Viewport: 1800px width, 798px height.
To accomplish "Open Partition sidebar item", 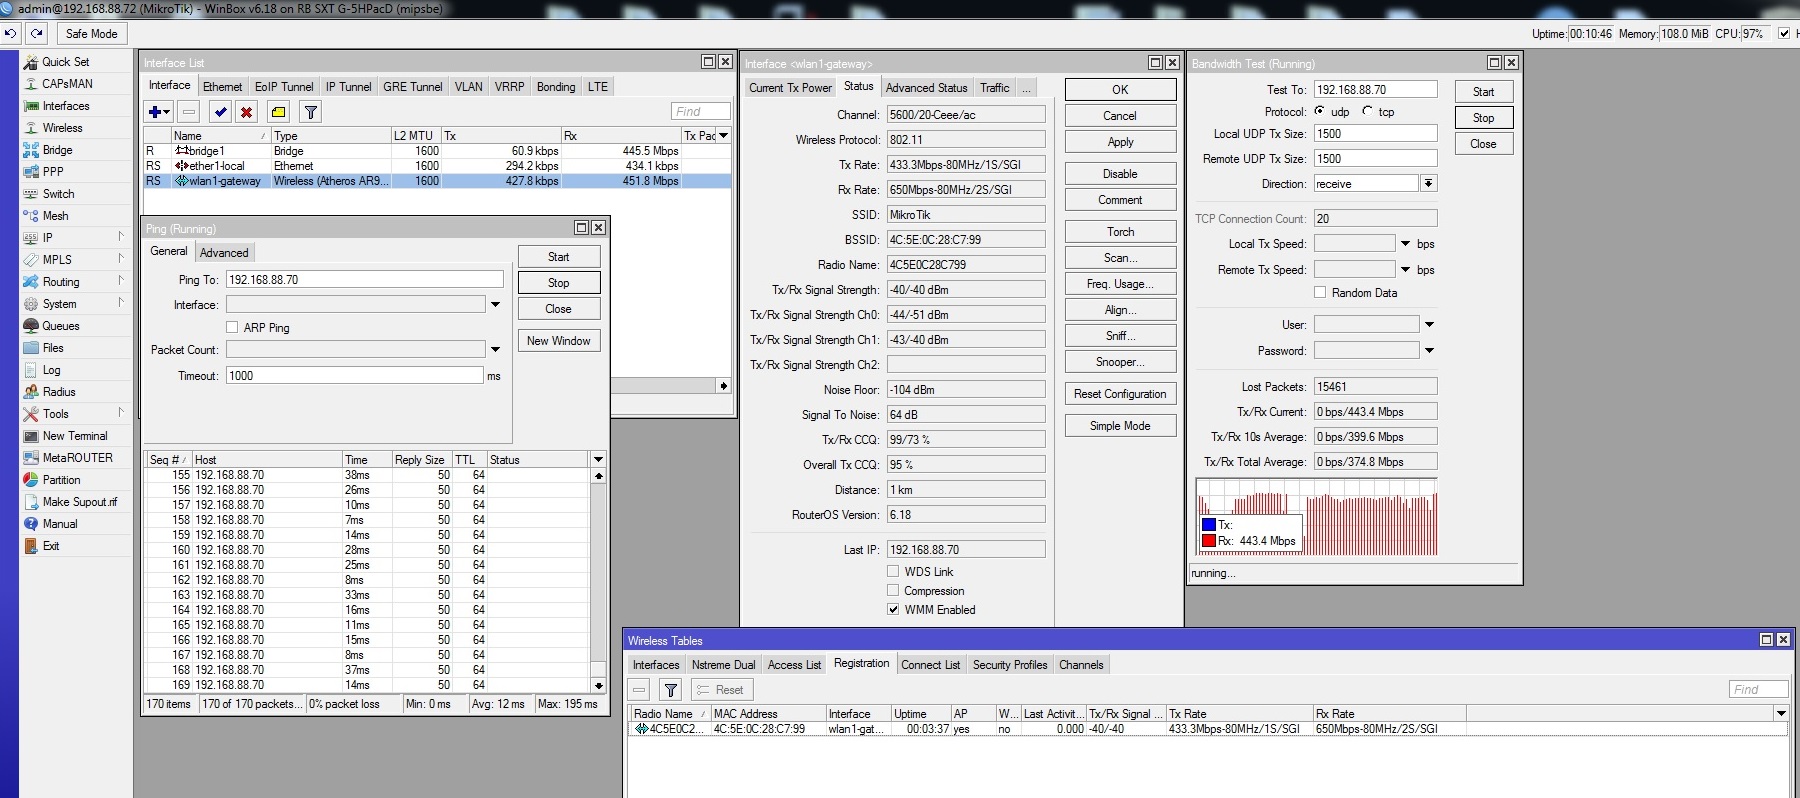I will click(x=61, y=480).
